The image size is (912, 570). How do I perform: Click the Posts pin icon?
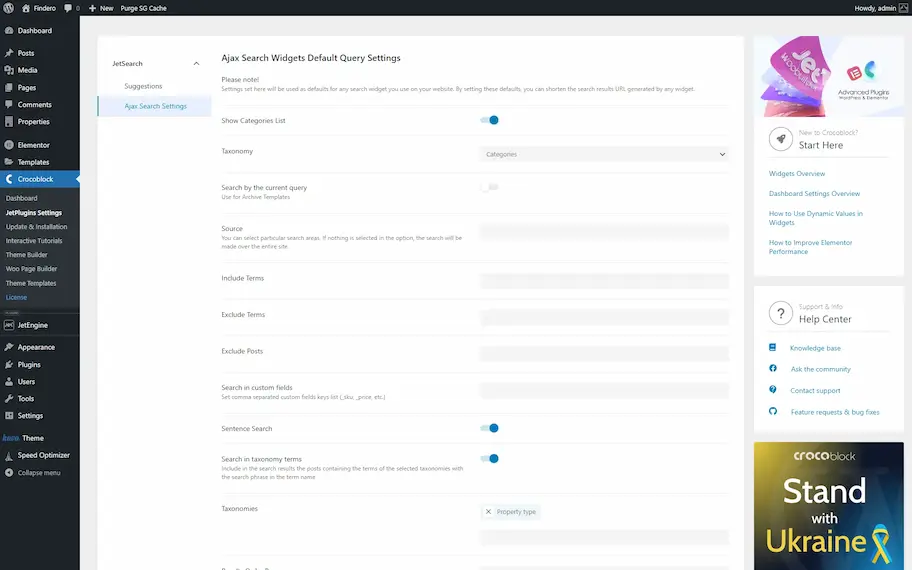(9, 53)
